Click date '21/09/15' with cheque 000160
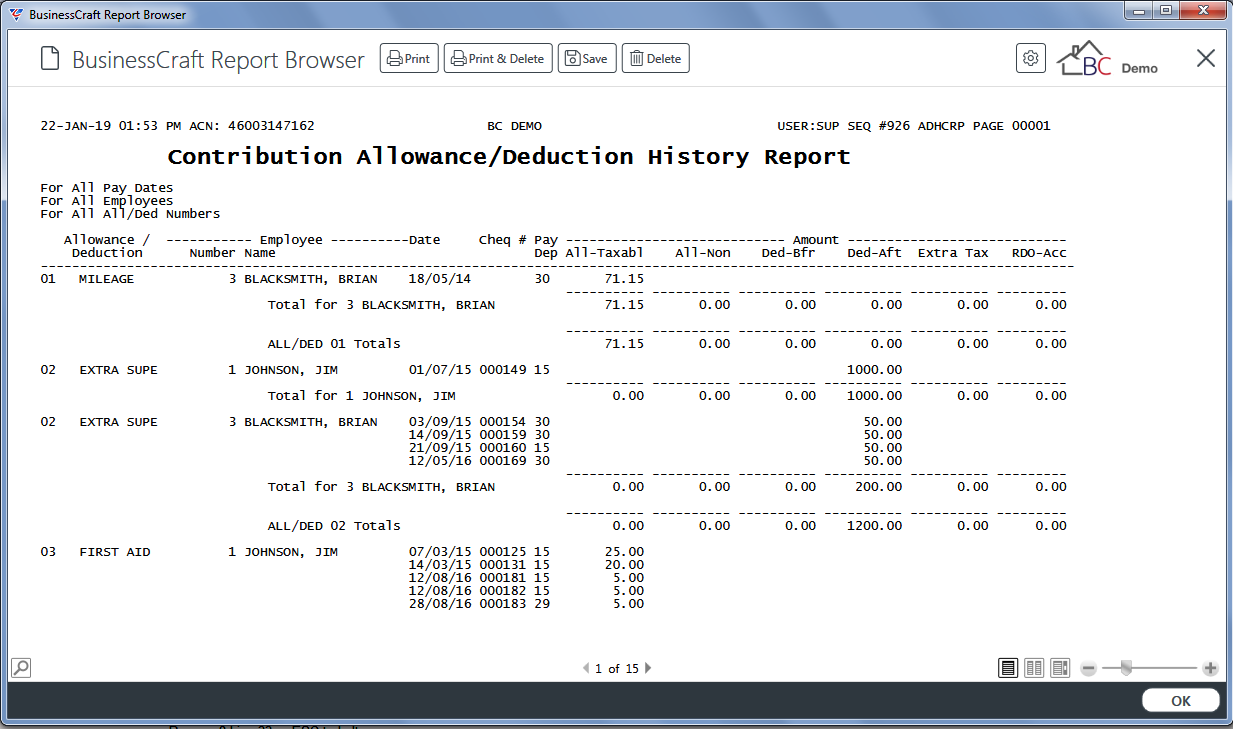This screenshot has width=1233, height=729. point(440,448)
